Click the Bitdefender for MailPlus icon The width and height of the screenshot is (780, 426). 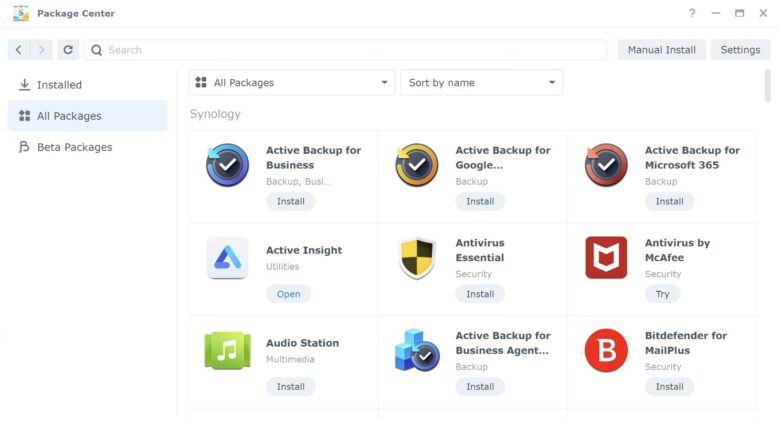tap(606, 351)
